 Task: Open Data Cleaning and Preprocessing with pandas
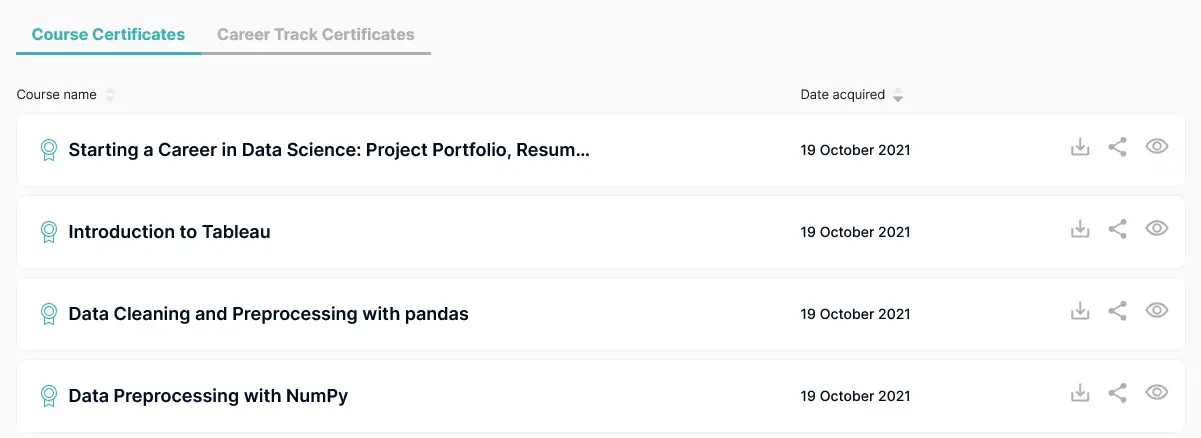point(268,314)
